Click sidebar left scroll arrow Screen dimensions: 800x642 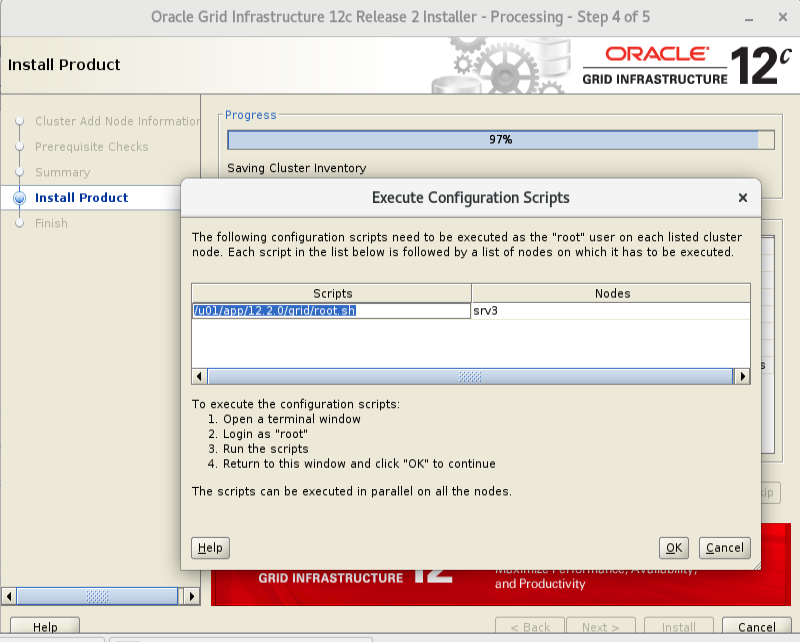pos(9,596)
